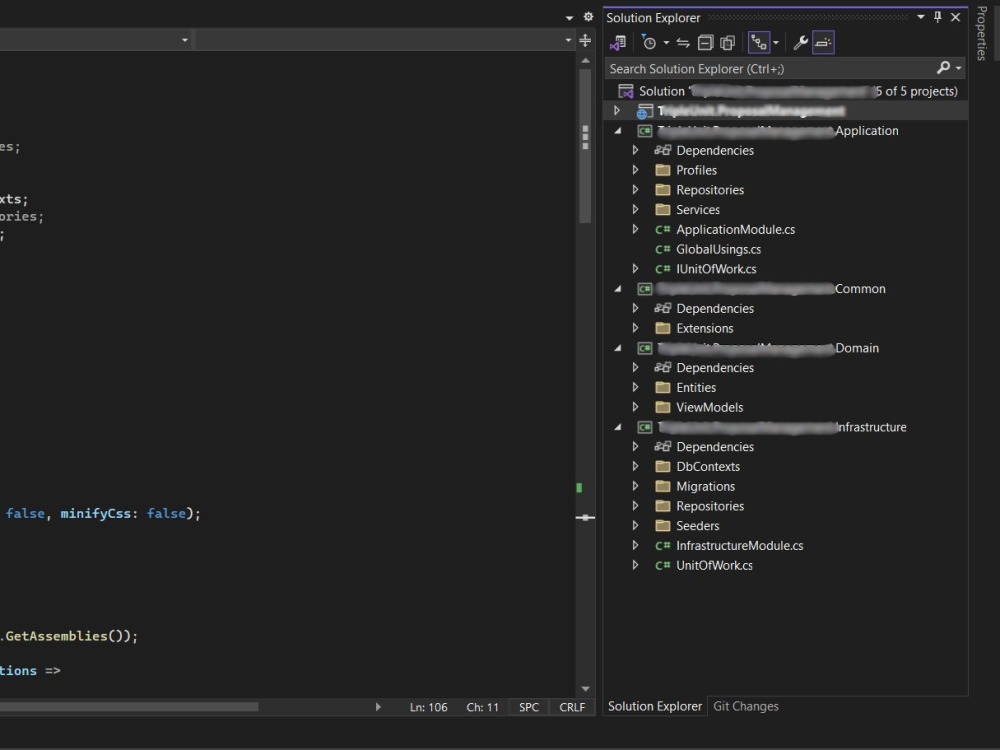Collapse all items using the Collapse All icon
The height and width of the screenshot is (750, 1000).
[x=706, y=42]
